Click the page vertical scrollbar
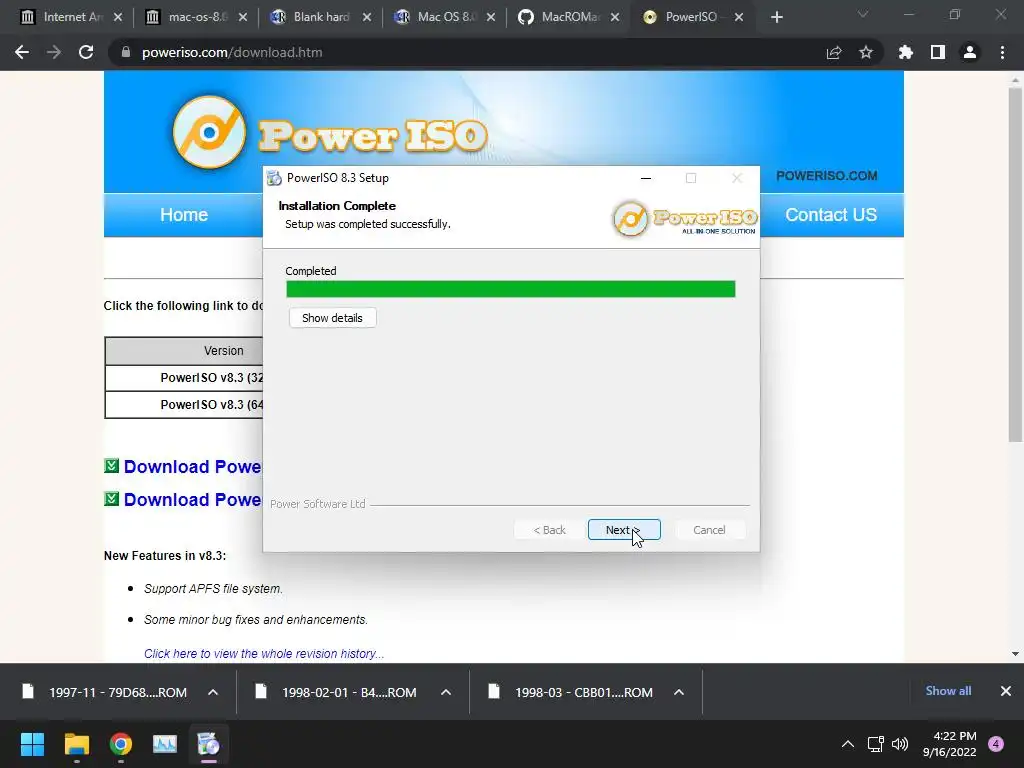This screenshot has height=768, width=1024. 1015,264
